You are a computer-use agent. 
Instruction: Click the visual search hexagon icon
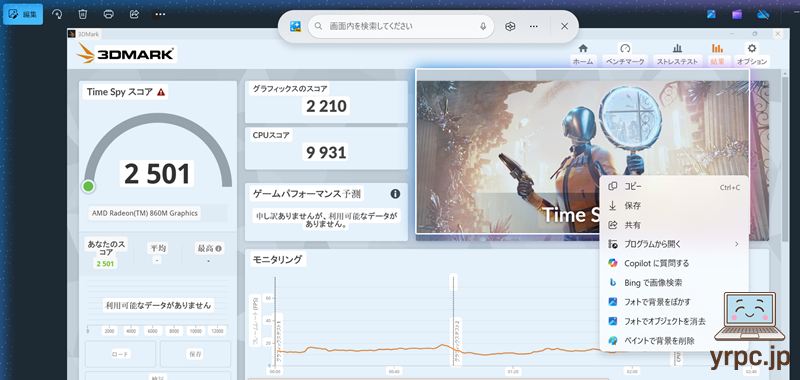[x=510, y=26]
